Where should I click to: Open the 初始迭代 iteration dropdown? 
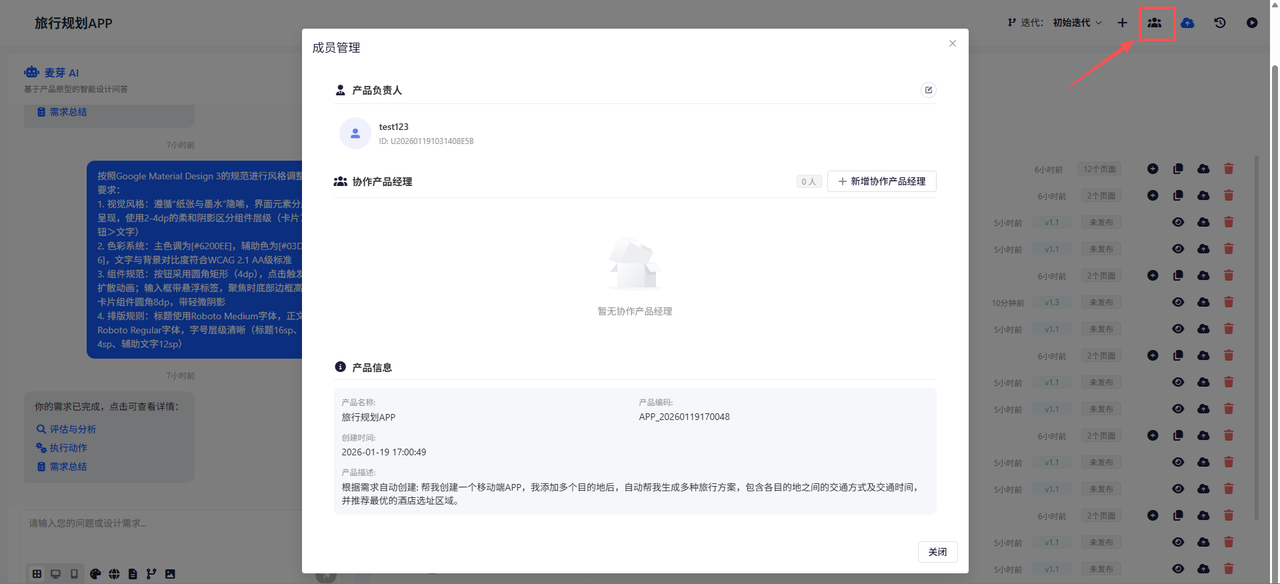point(1077,22)
